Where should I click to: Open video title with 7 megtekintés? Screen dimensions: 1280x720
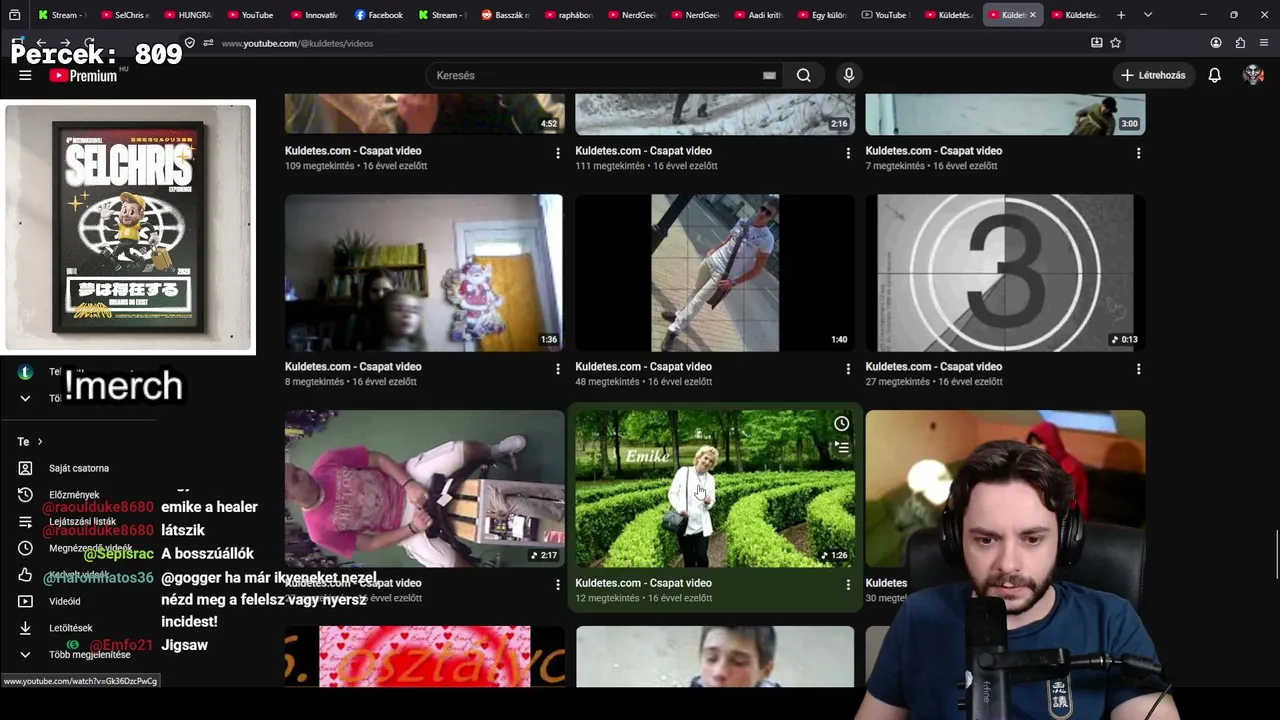tap(933, 151)
